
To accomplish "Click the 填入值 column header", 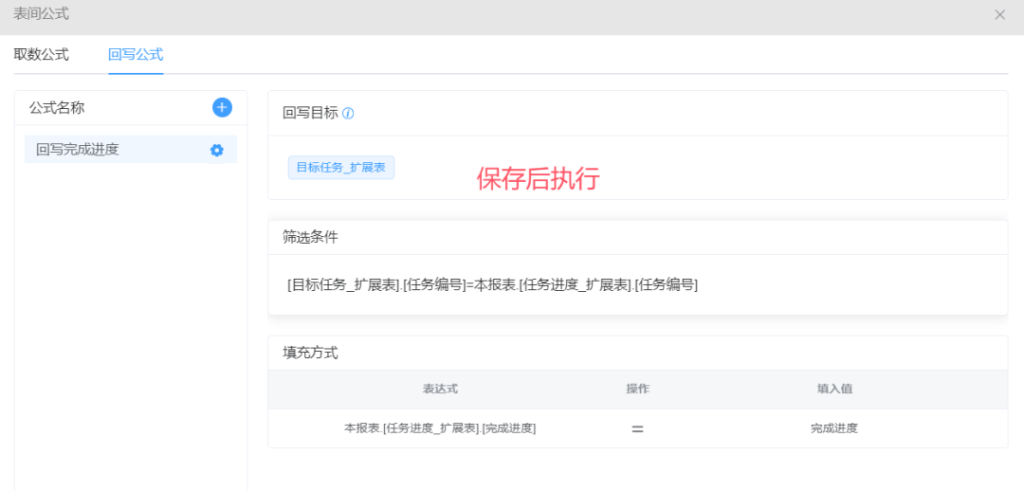I will (834, 388).
